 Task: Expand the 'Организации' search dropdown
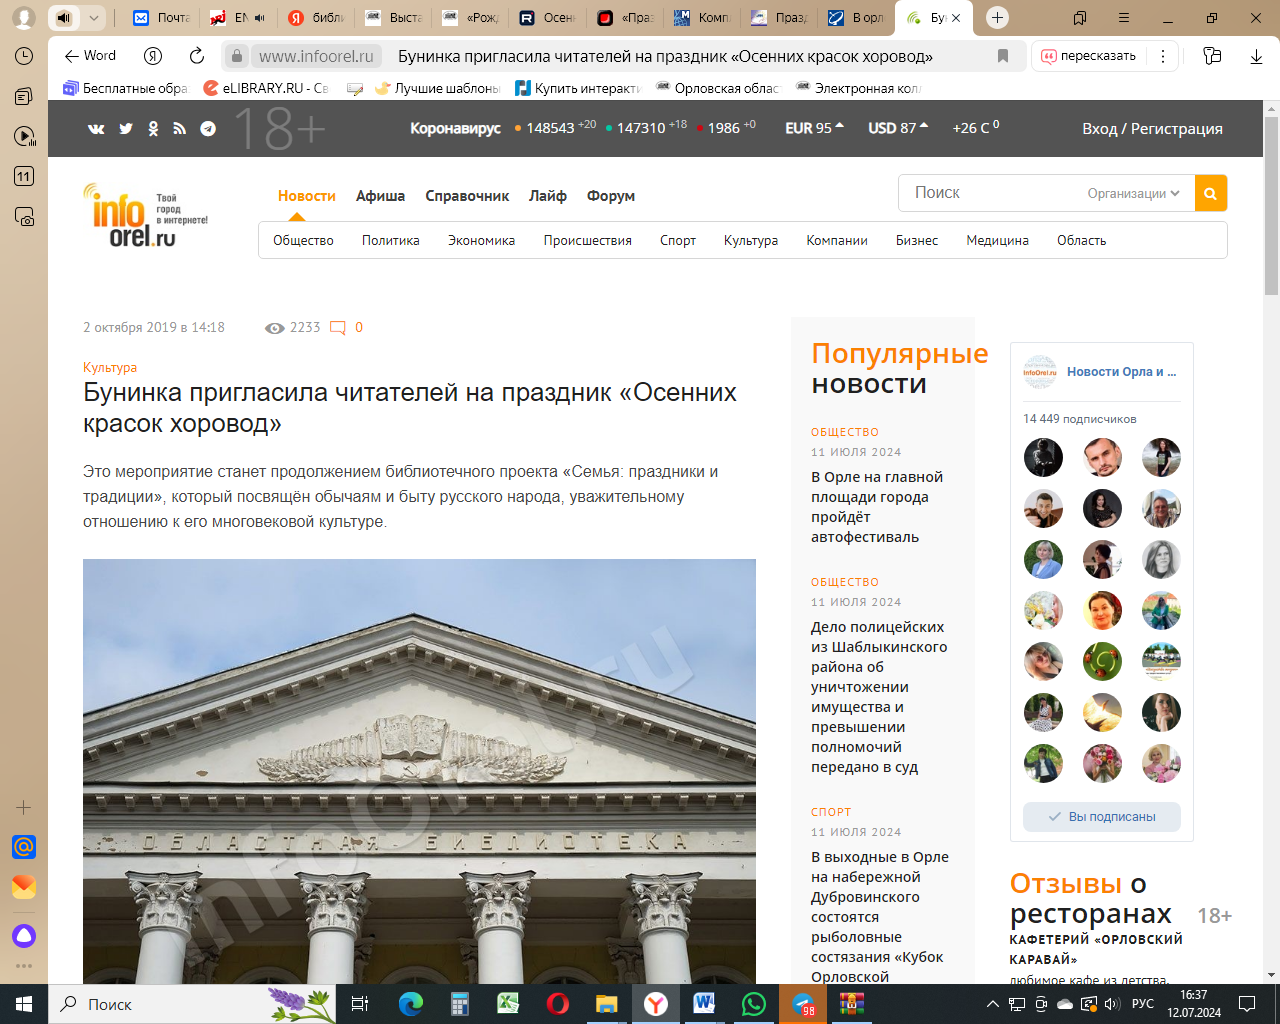click(x=1133, y=193)
